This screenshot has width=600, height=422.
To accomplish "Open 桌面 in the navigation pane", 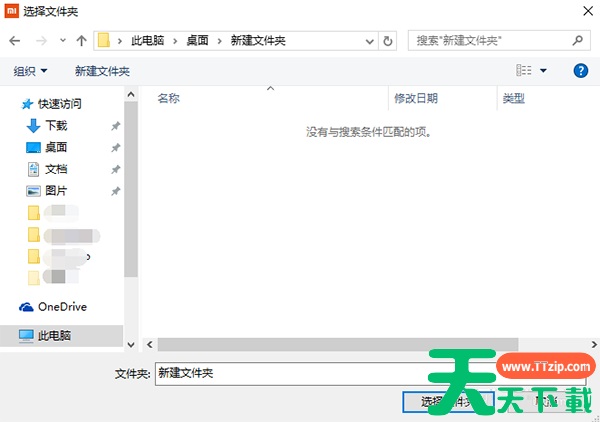I will [x=47, y=147].
